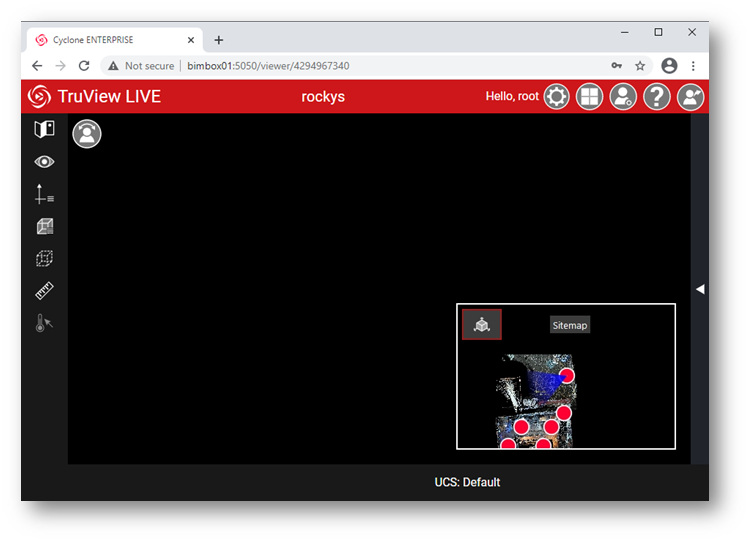Screen dimensions: 751x543
Task: Click the circular user avatar in viewer
Action: [x=87, y=134]
